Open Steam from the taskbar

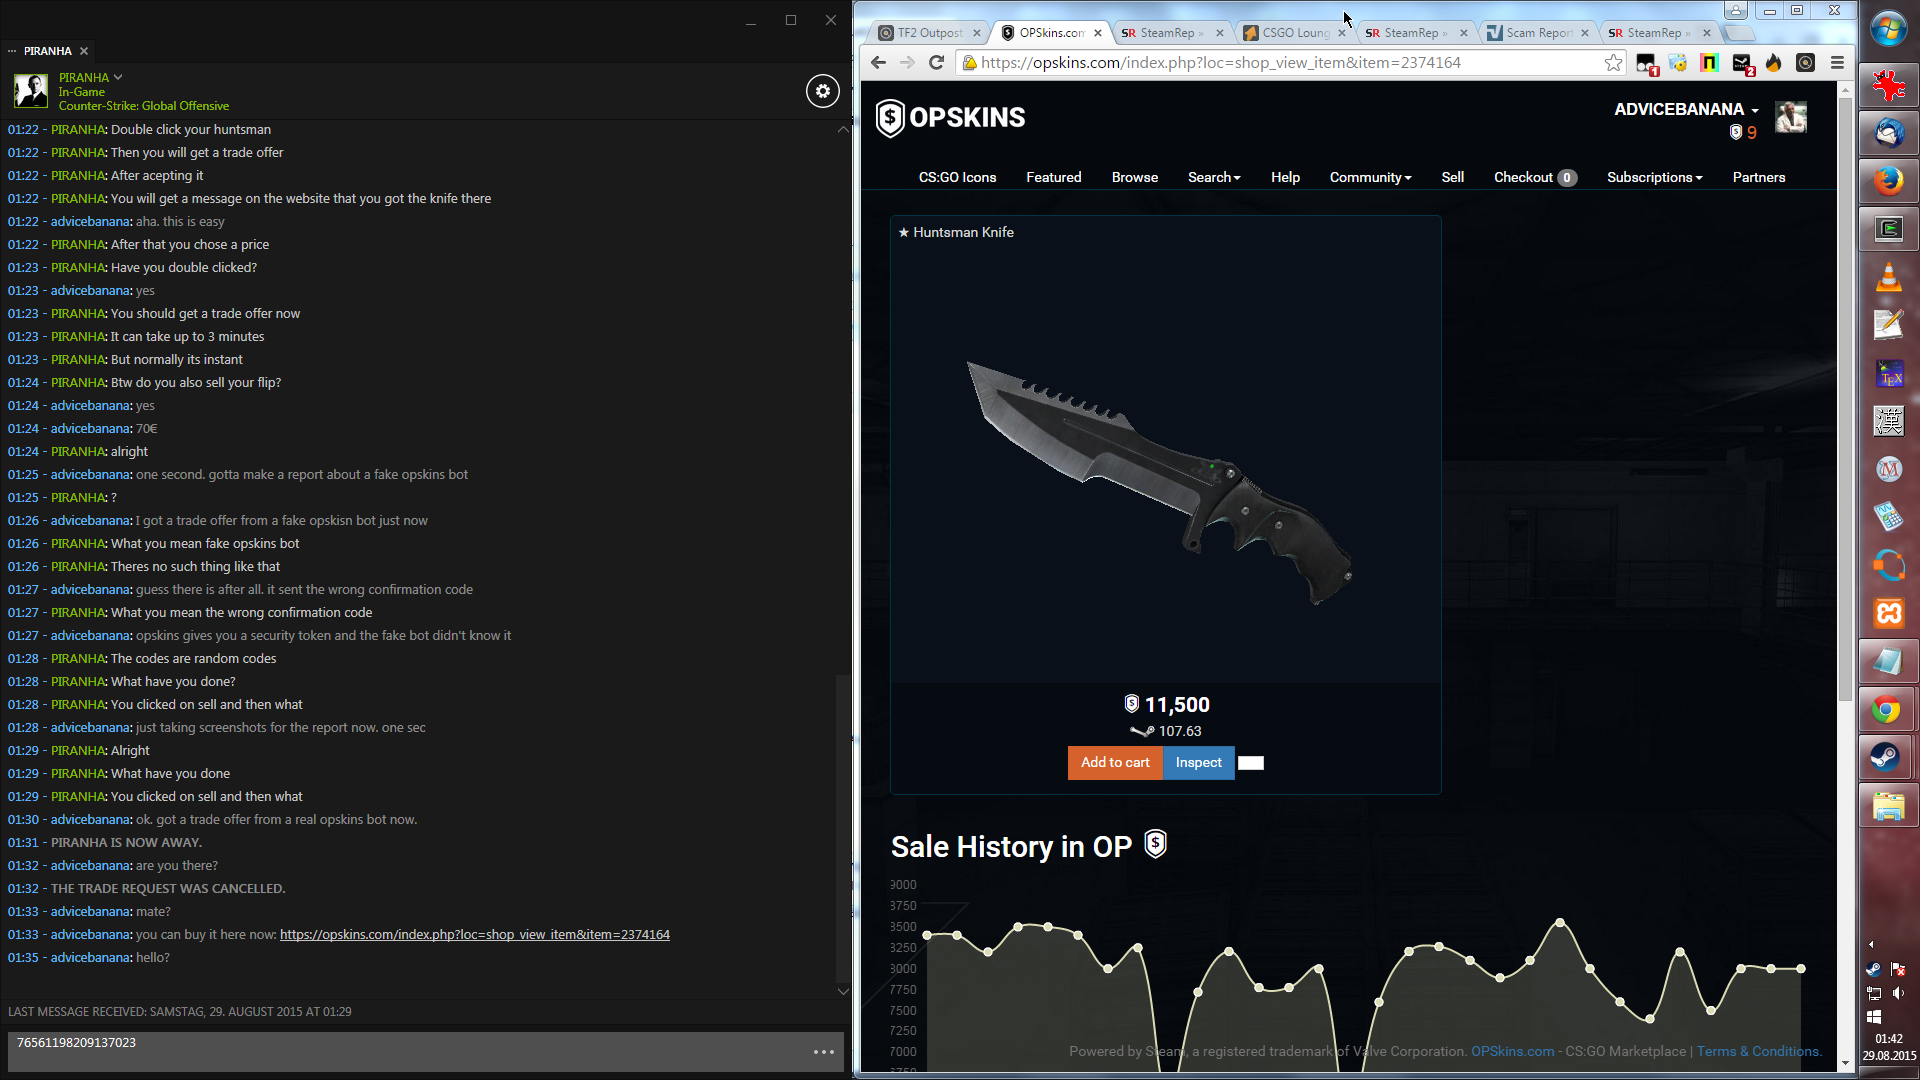coord(1887,758)
